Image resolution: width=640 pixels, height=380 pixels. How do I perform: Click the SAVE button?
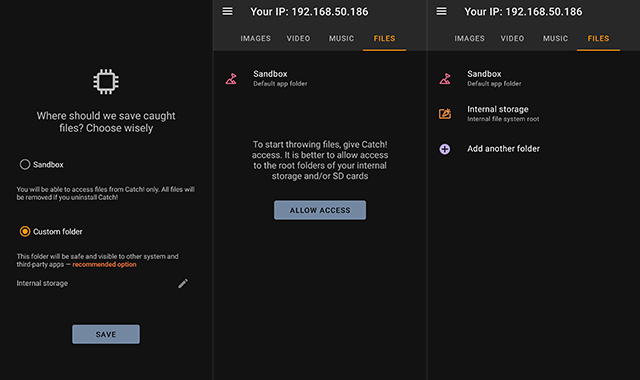pyautogui.click(x=106, y=334)
